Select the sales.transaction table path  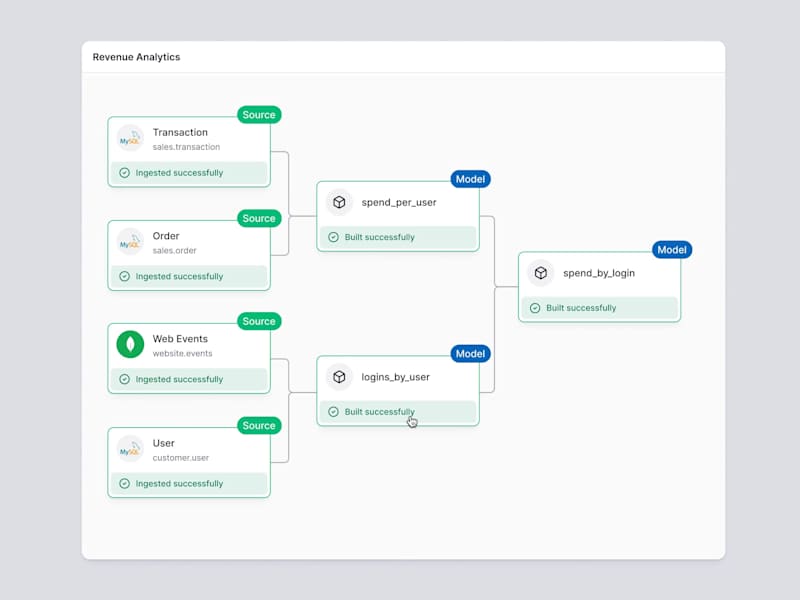186,147
